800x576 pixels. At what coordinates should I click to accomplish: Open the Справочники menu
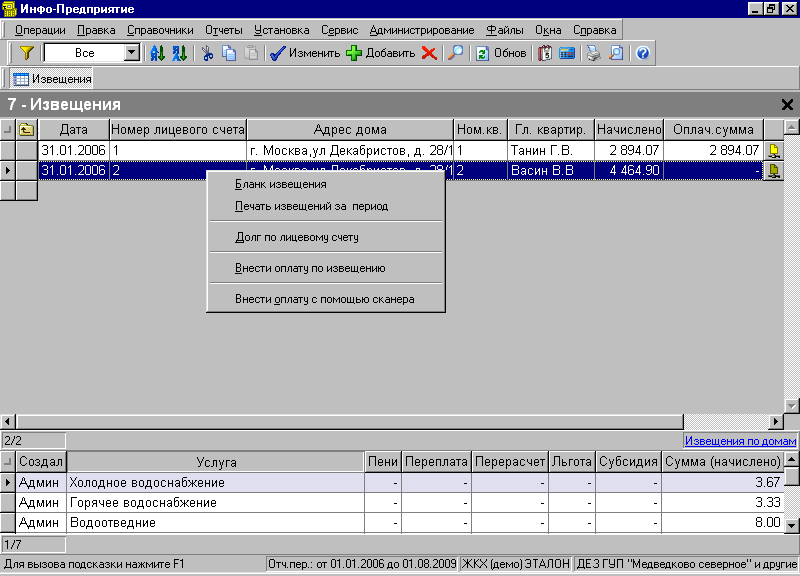pos(160,30)
